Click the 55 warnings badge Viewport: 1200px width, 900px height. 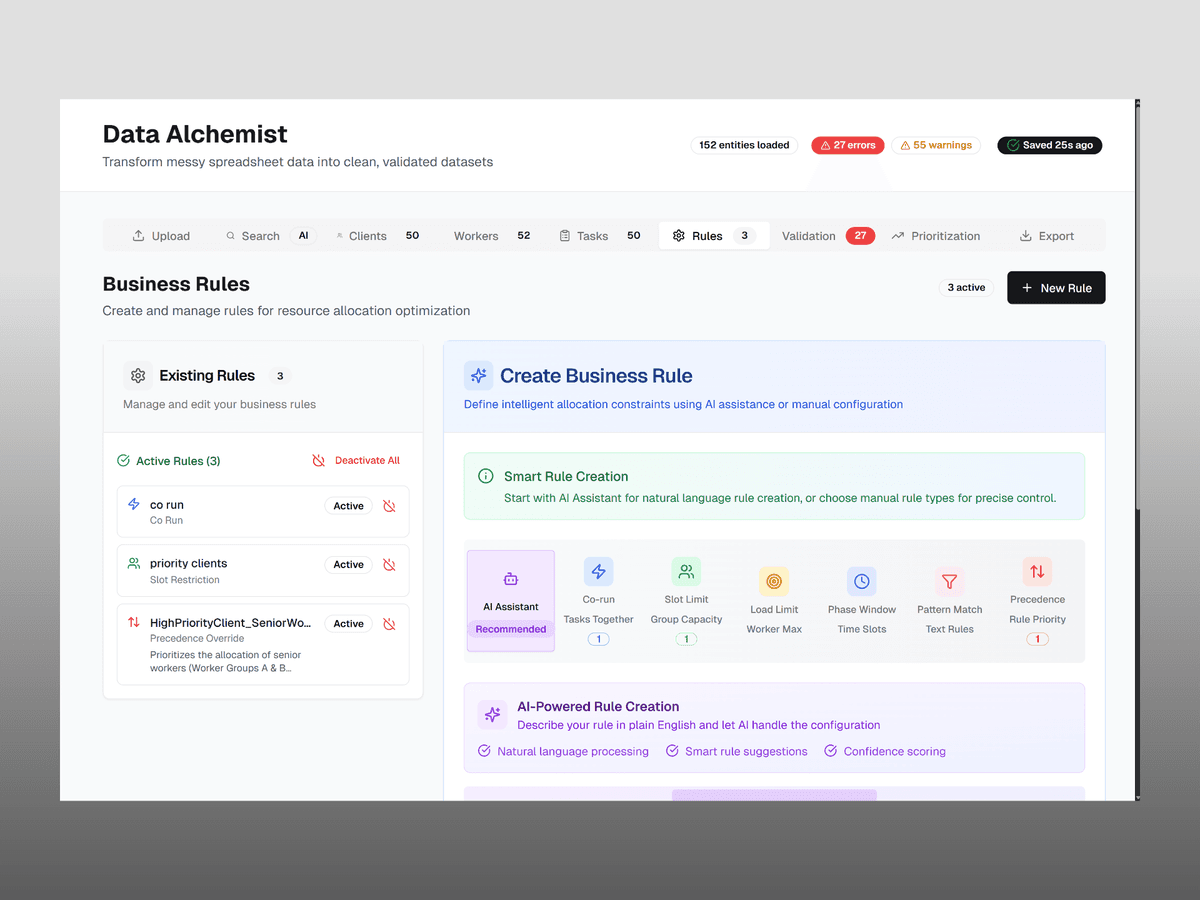coord(936,145)
